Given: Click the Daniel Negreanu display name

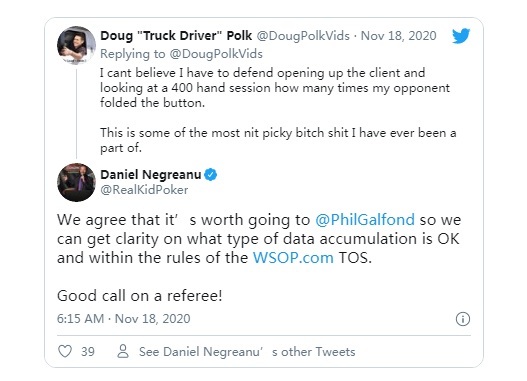Looking at the screenshot, I should [151, 175].
